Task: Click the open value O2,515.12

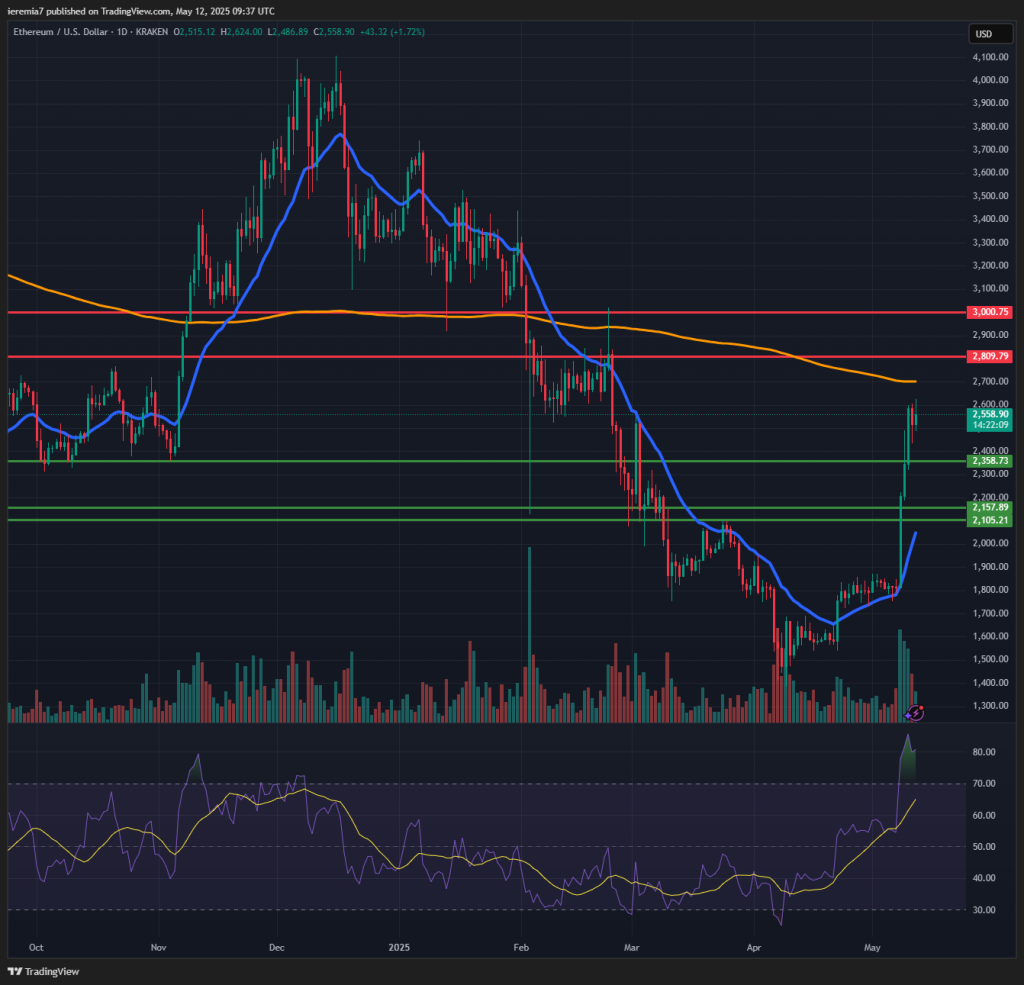Action: tap(194, 31)
